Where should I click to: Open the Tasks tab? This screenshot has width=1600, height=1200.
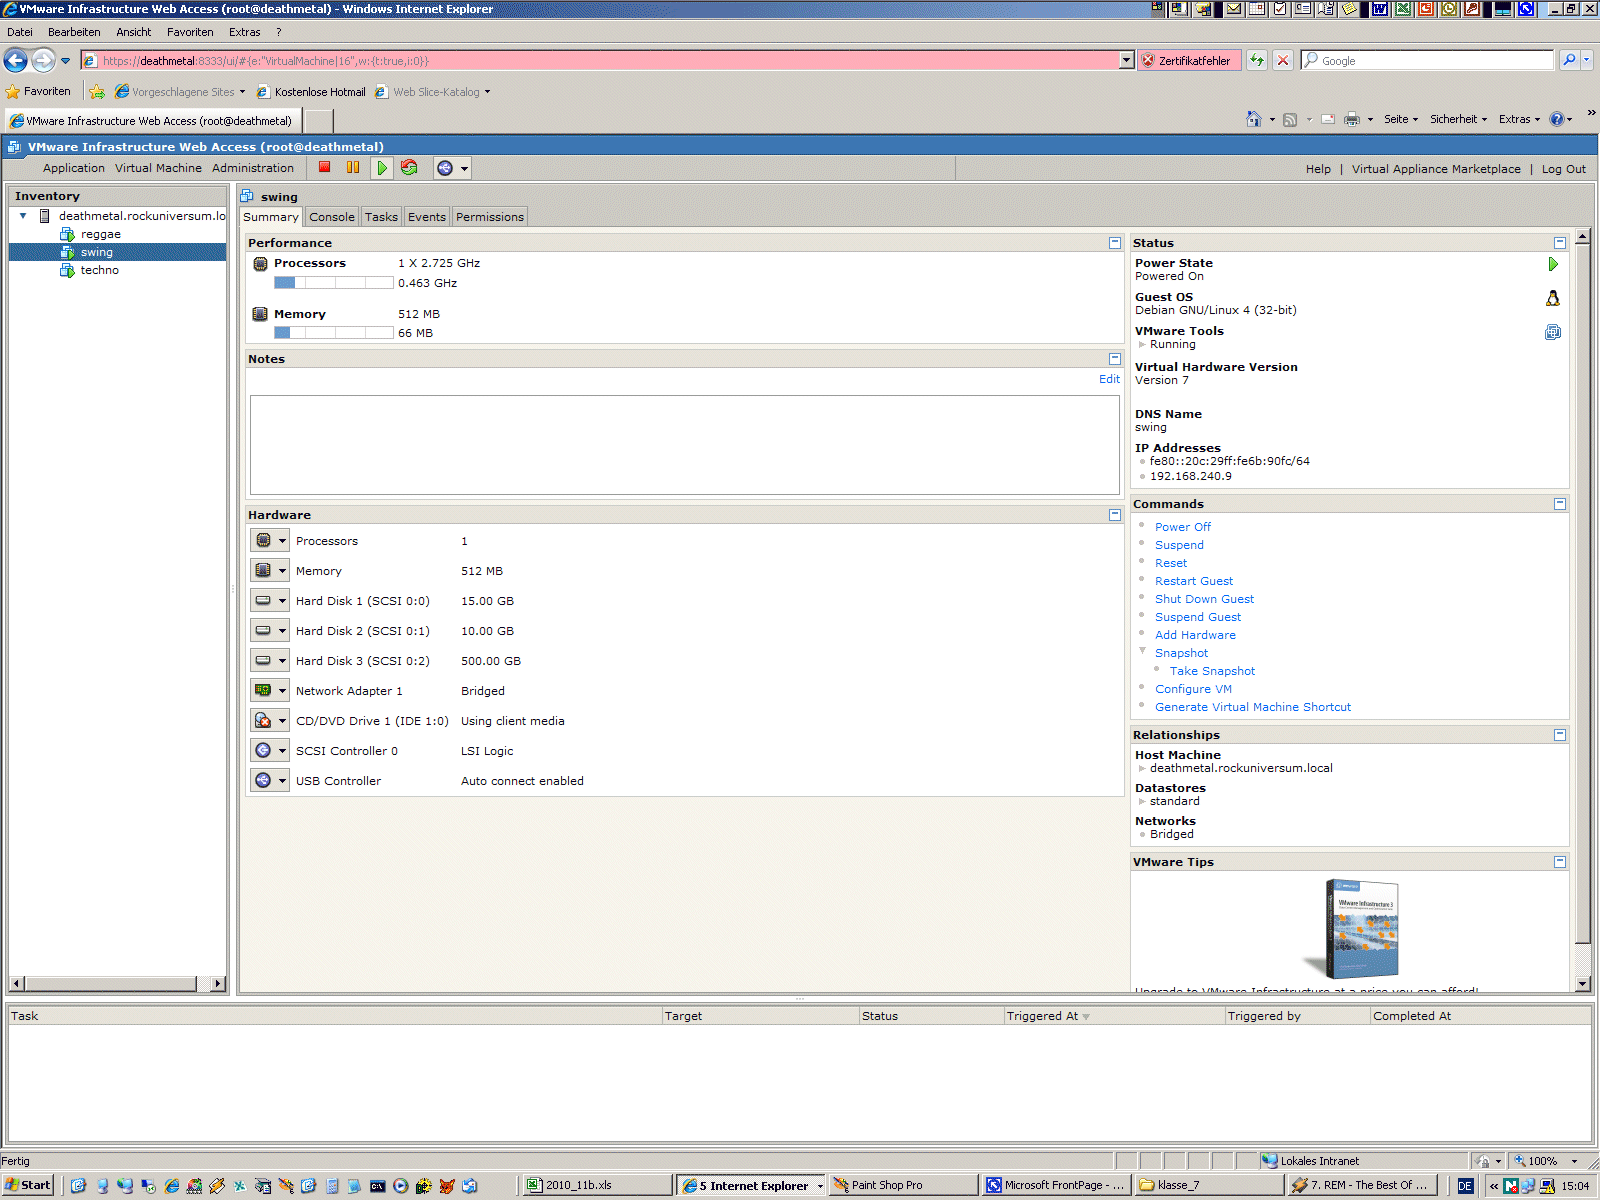381,217
